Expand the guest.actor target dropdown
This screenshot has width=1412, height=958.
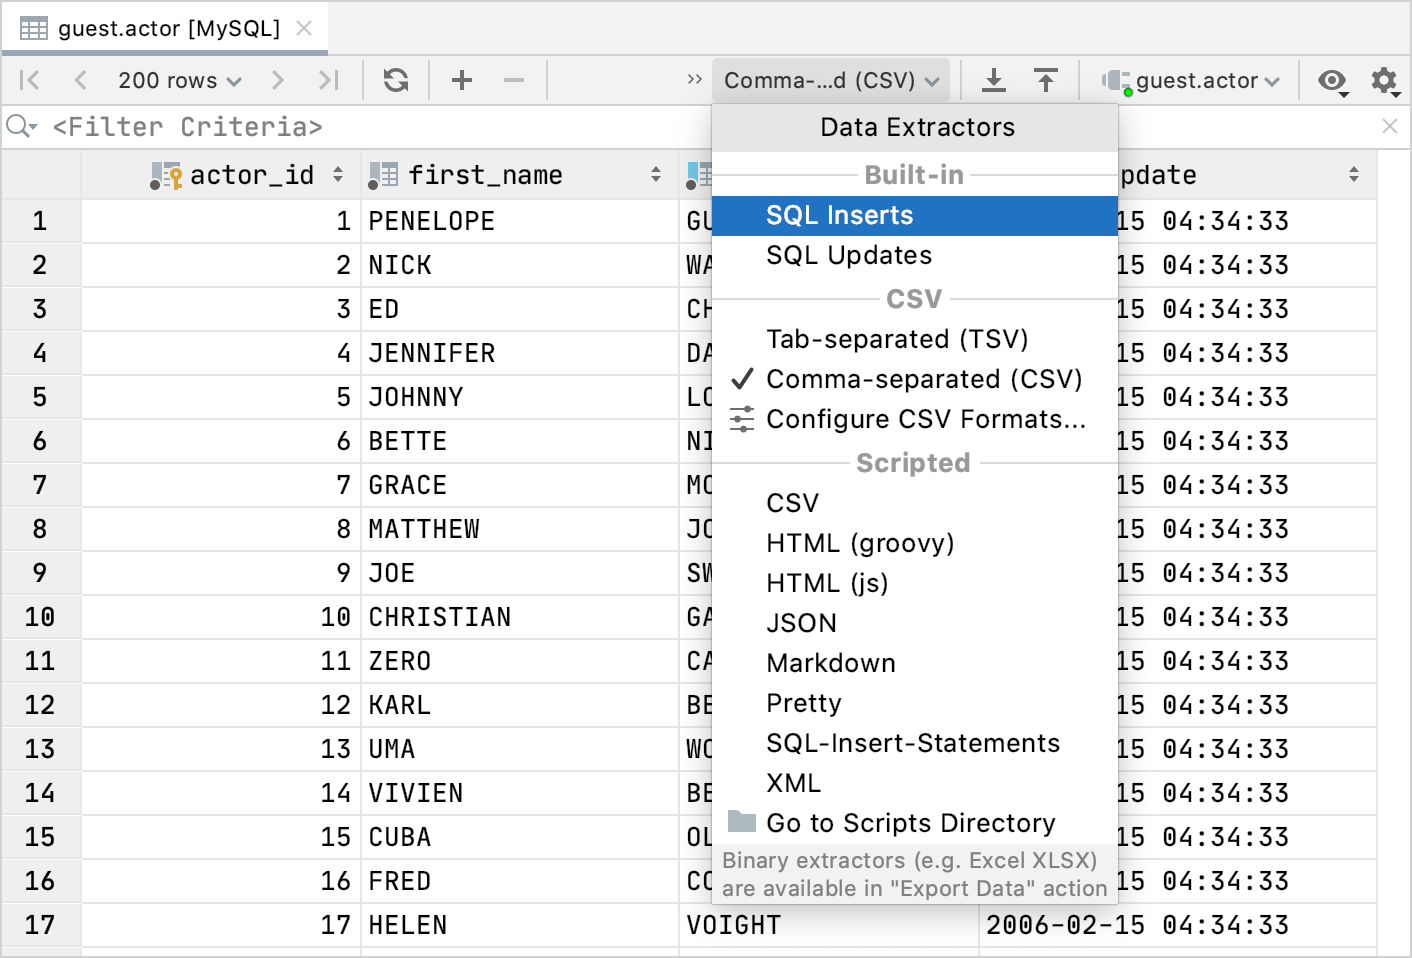1196,80
